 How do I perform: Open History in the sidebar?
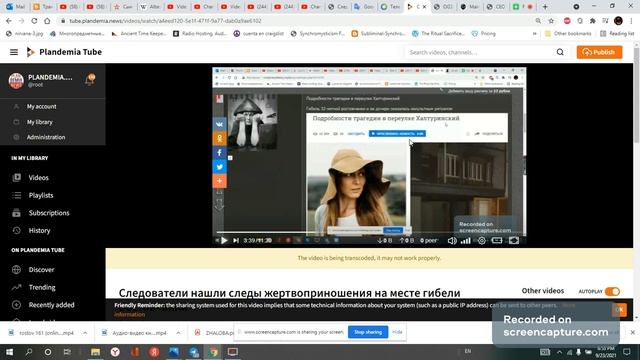tap(39, 230)
